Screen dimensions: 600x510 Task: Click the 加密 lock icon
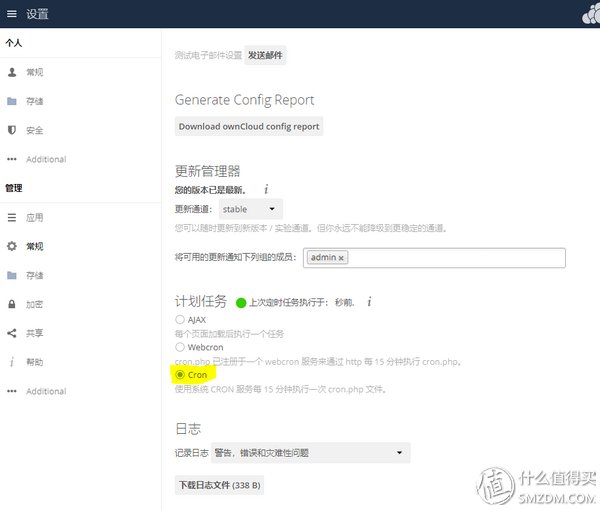click(x=12, y=304)
